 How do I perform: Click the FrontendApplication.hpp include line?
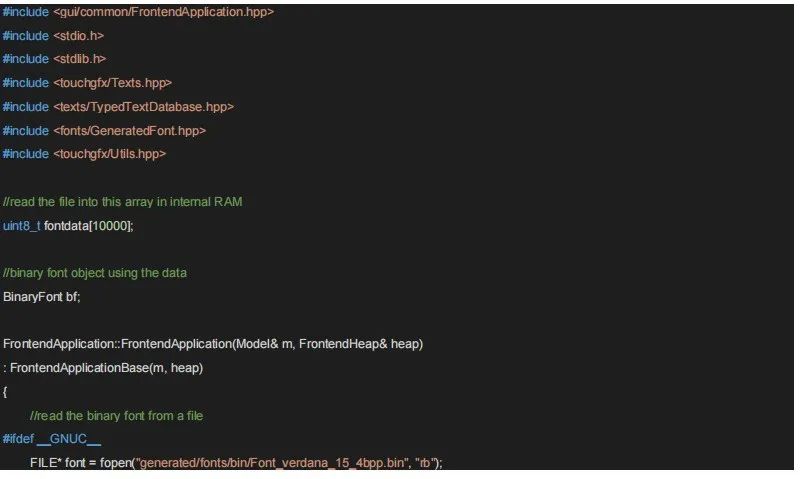(x=138, y=12)
